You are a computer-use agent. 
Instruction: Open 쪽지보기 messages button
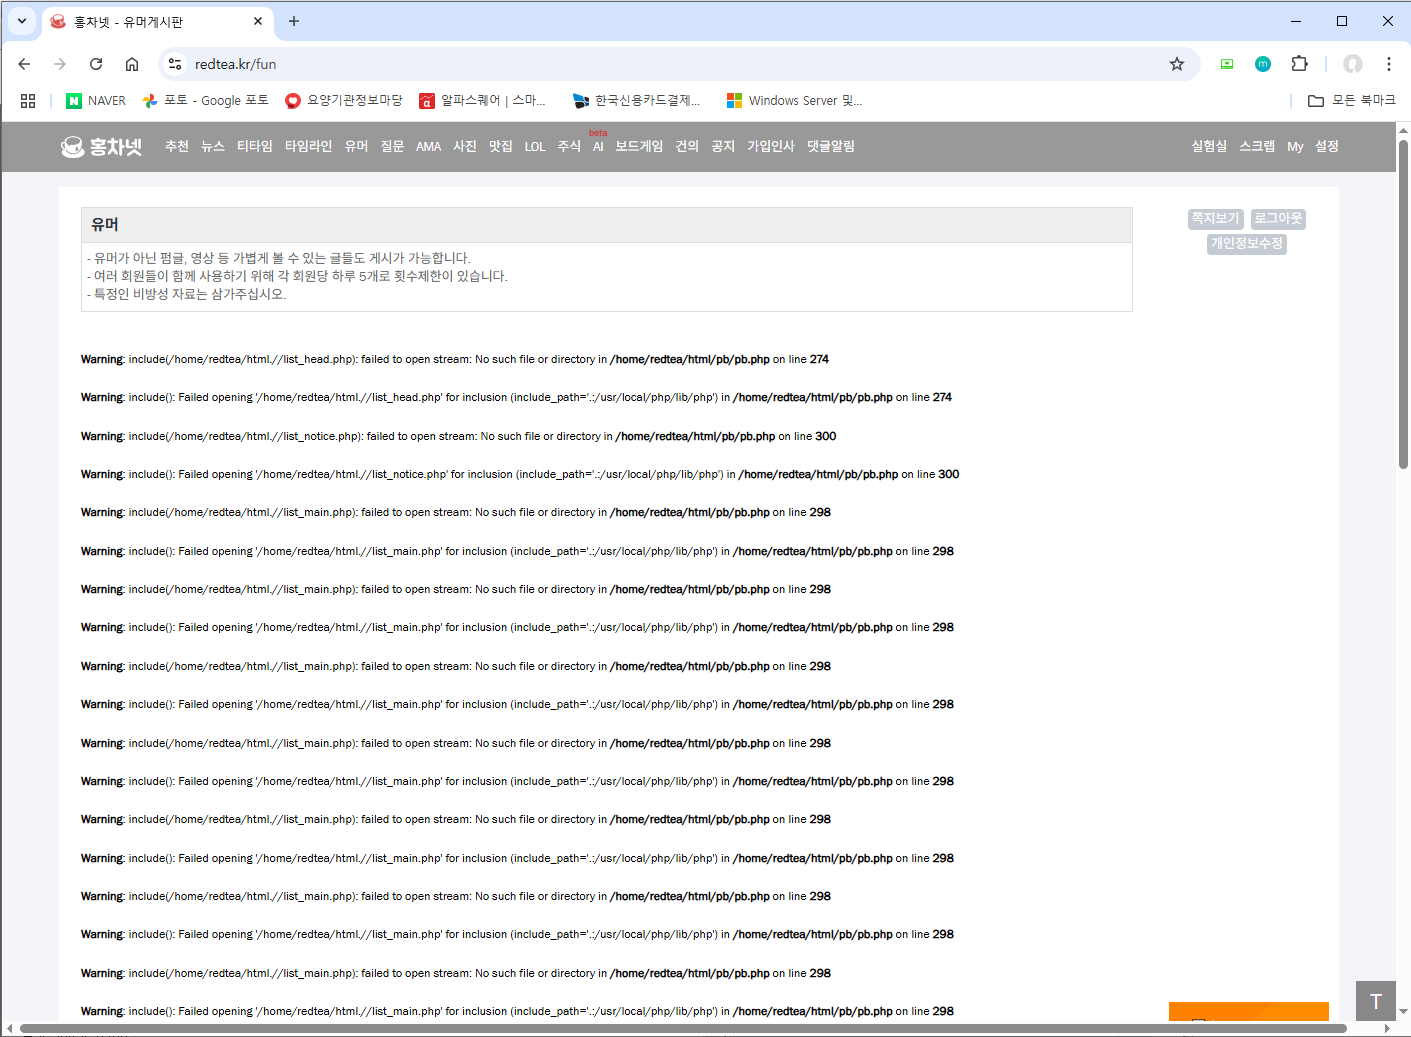(x=1215, y=218)
